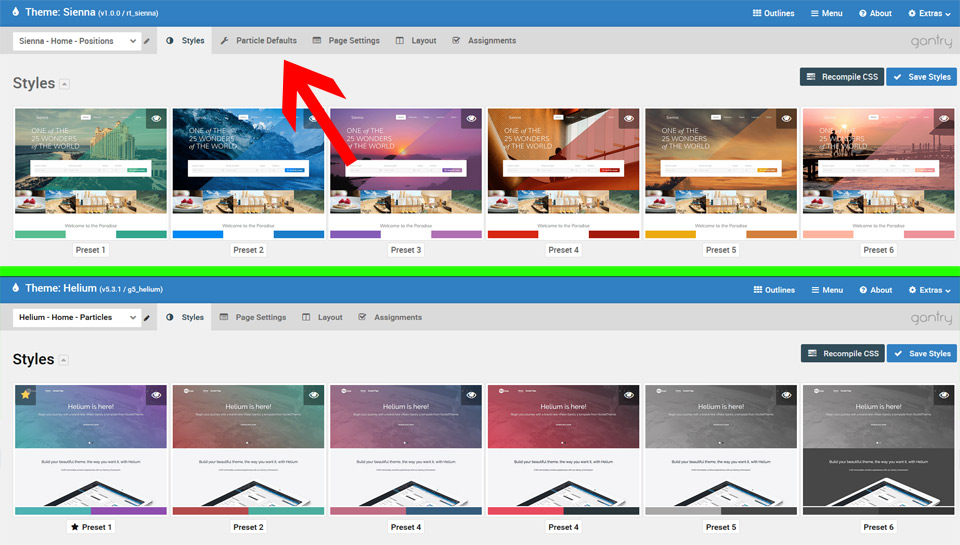Open Menu in the Helium header
The width and height of the screenshot is (960, 545).
point(827,290)
